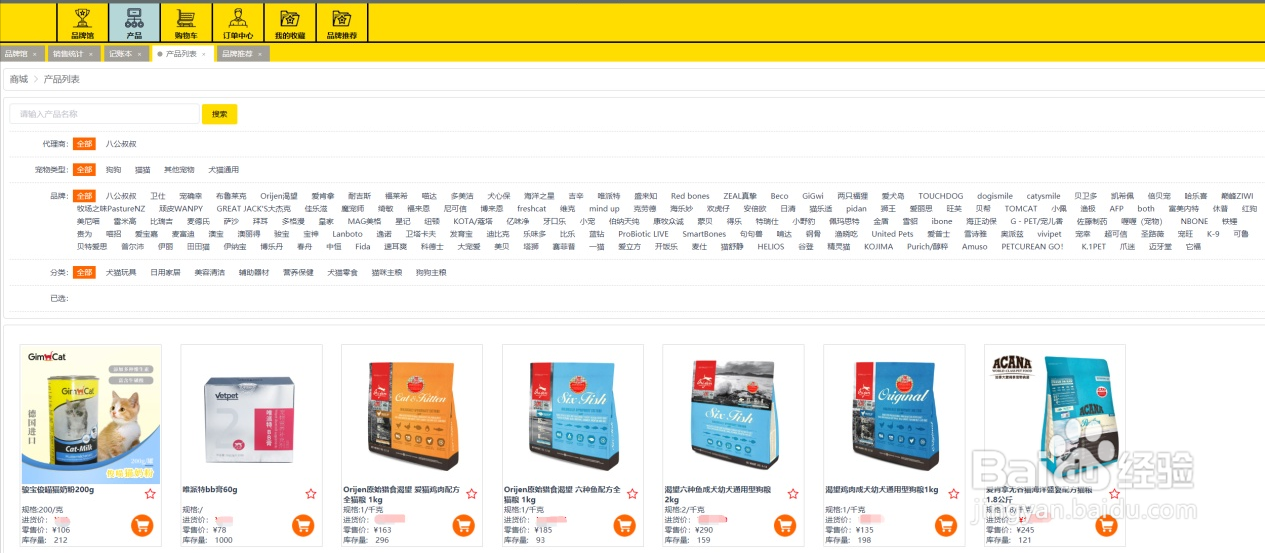This screenshot has width=1265, height=553.
Task: Close the 产品列表 tab
Action: pyautogui.click(x=205, y=54)
